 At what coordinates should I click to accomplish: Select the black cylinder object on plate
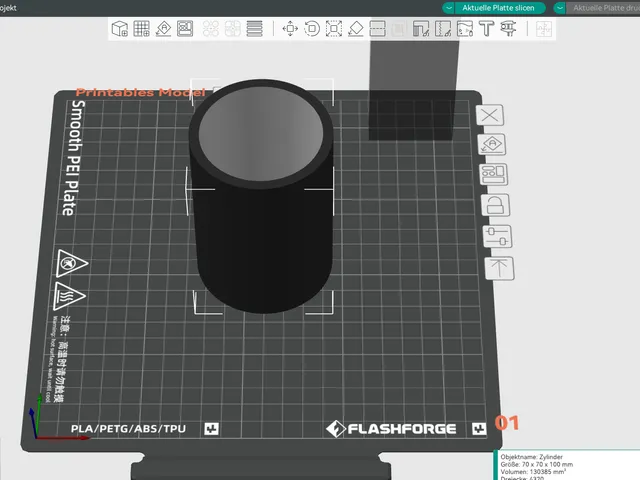261,196
